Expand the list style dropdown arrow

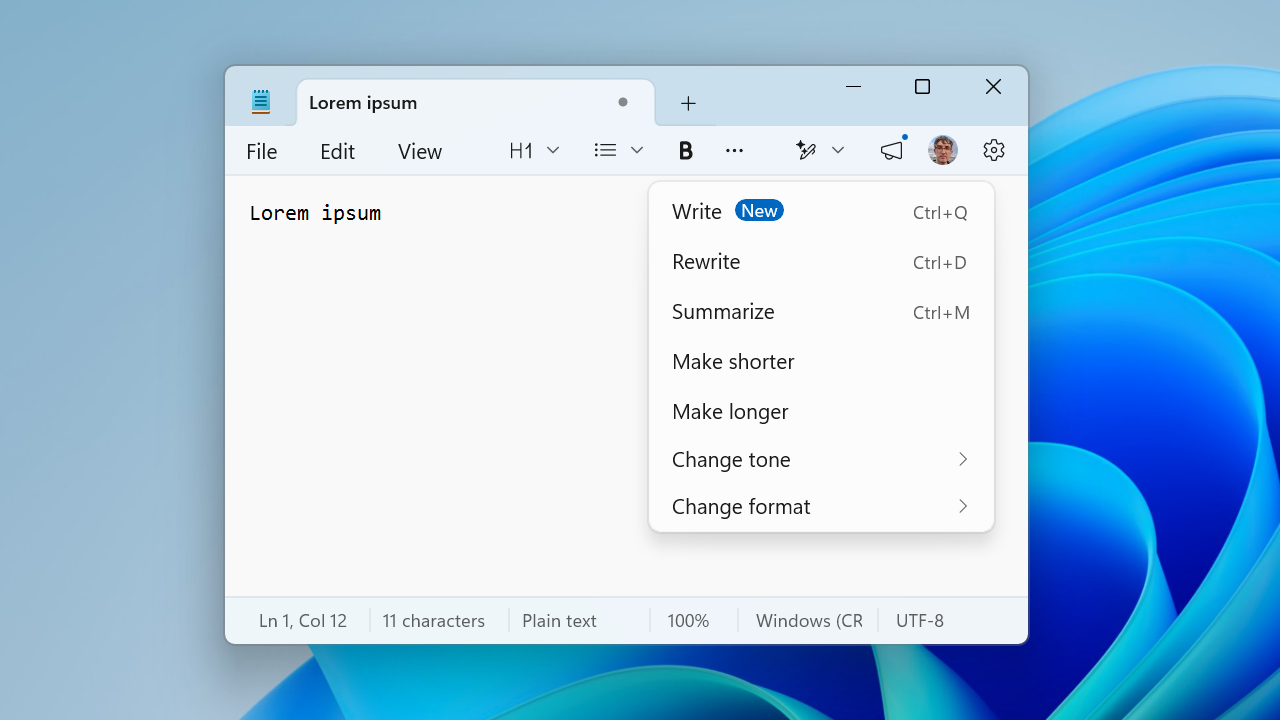pos(637,150)
